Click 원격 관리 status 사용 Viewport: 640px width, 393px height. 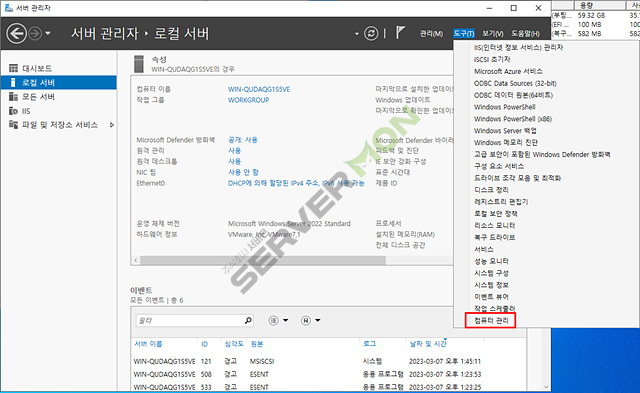pos(234,151)
